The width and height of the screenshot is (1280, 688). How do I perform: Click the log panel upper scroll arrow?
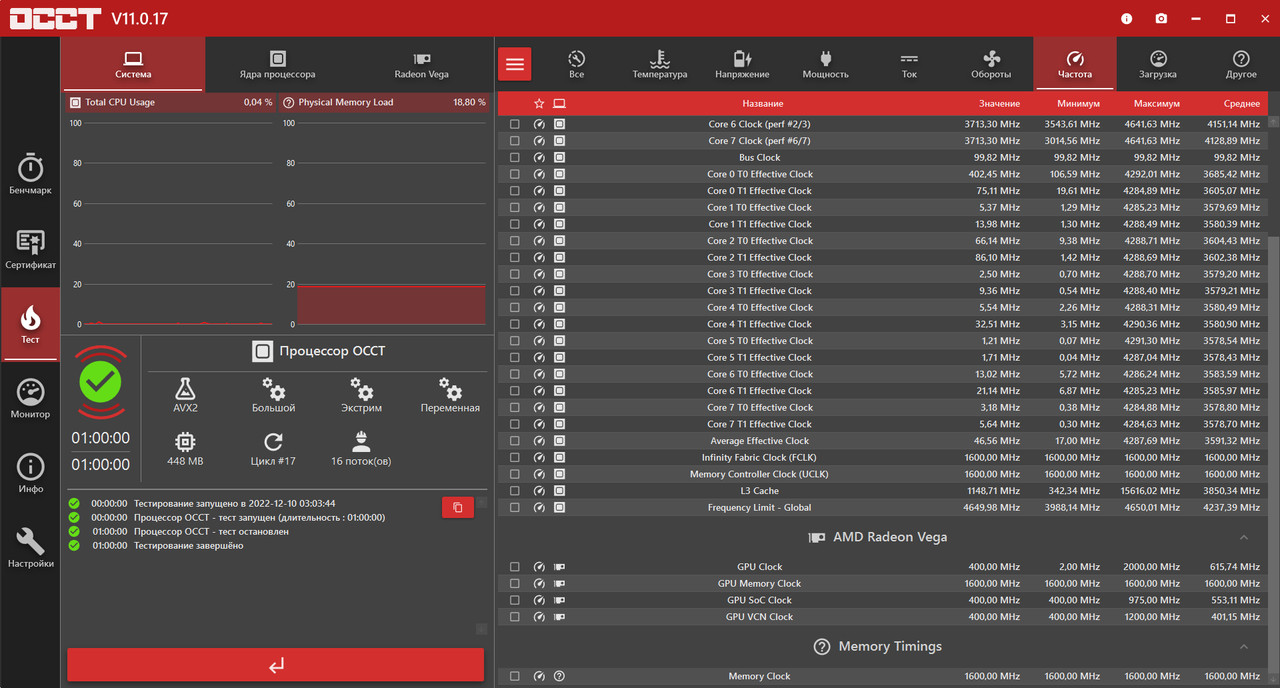481,502
